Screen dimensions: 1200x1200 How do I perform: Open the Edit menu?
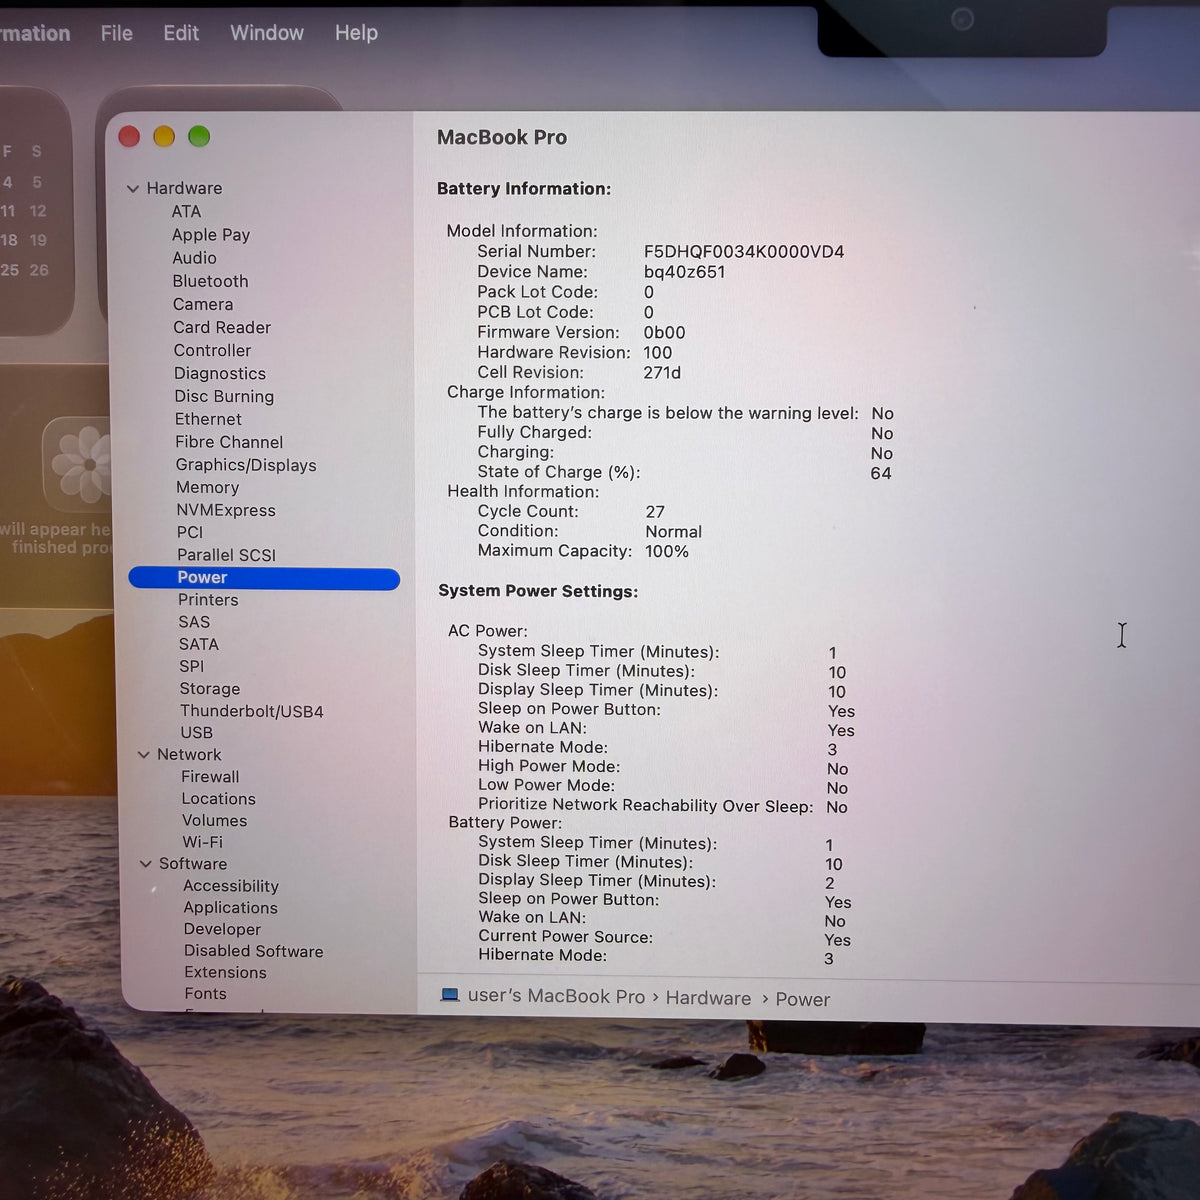[x=181, y=33]
